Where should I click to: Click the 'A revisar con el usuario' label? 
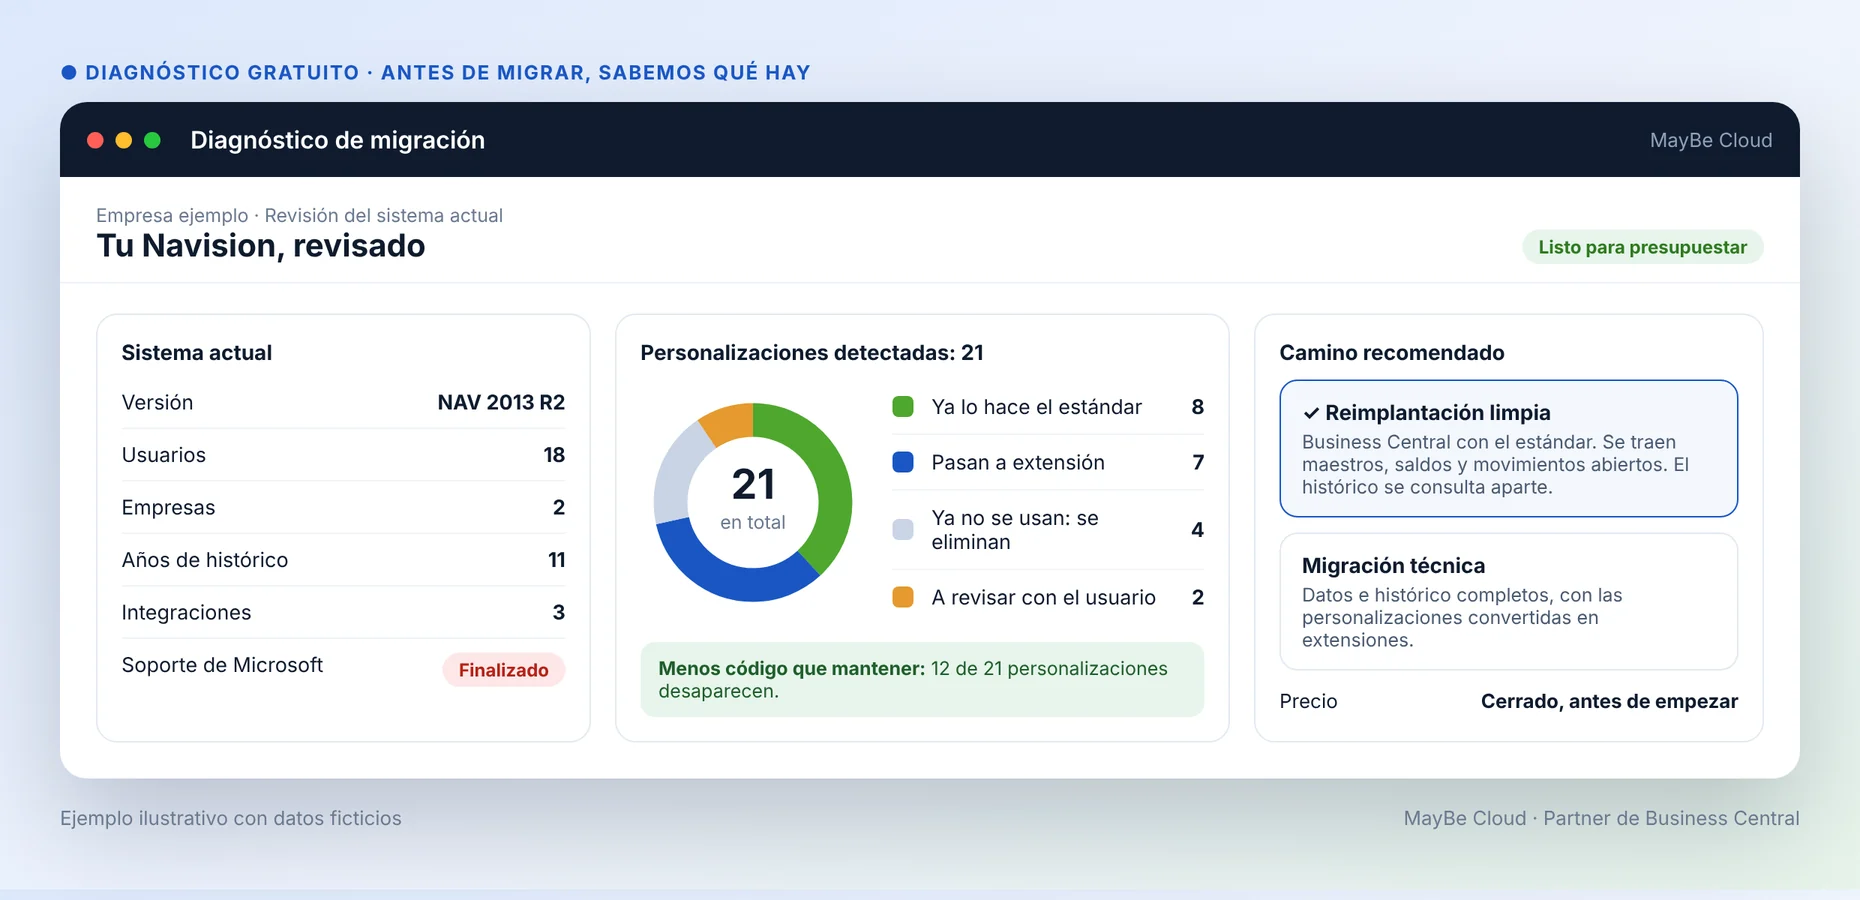[x=1043, y=597]
